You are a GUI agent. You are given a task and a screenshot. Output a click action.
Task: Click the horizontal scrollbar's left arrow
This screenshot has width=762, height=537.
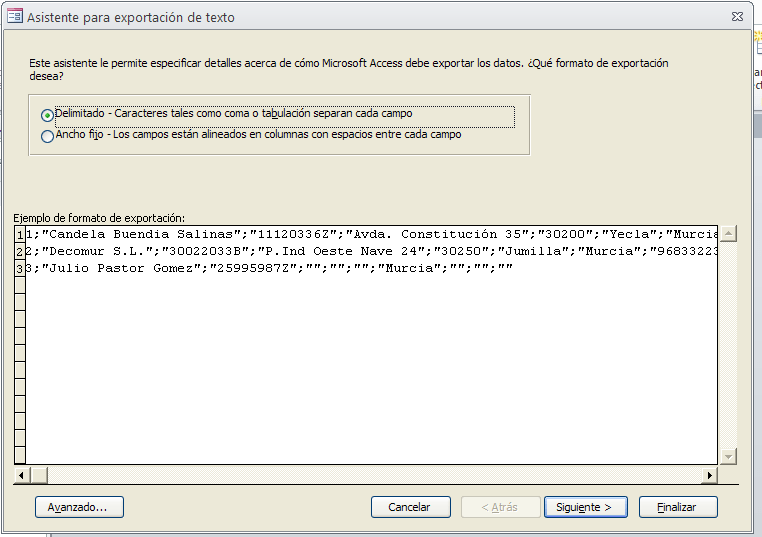click(24, 476)
